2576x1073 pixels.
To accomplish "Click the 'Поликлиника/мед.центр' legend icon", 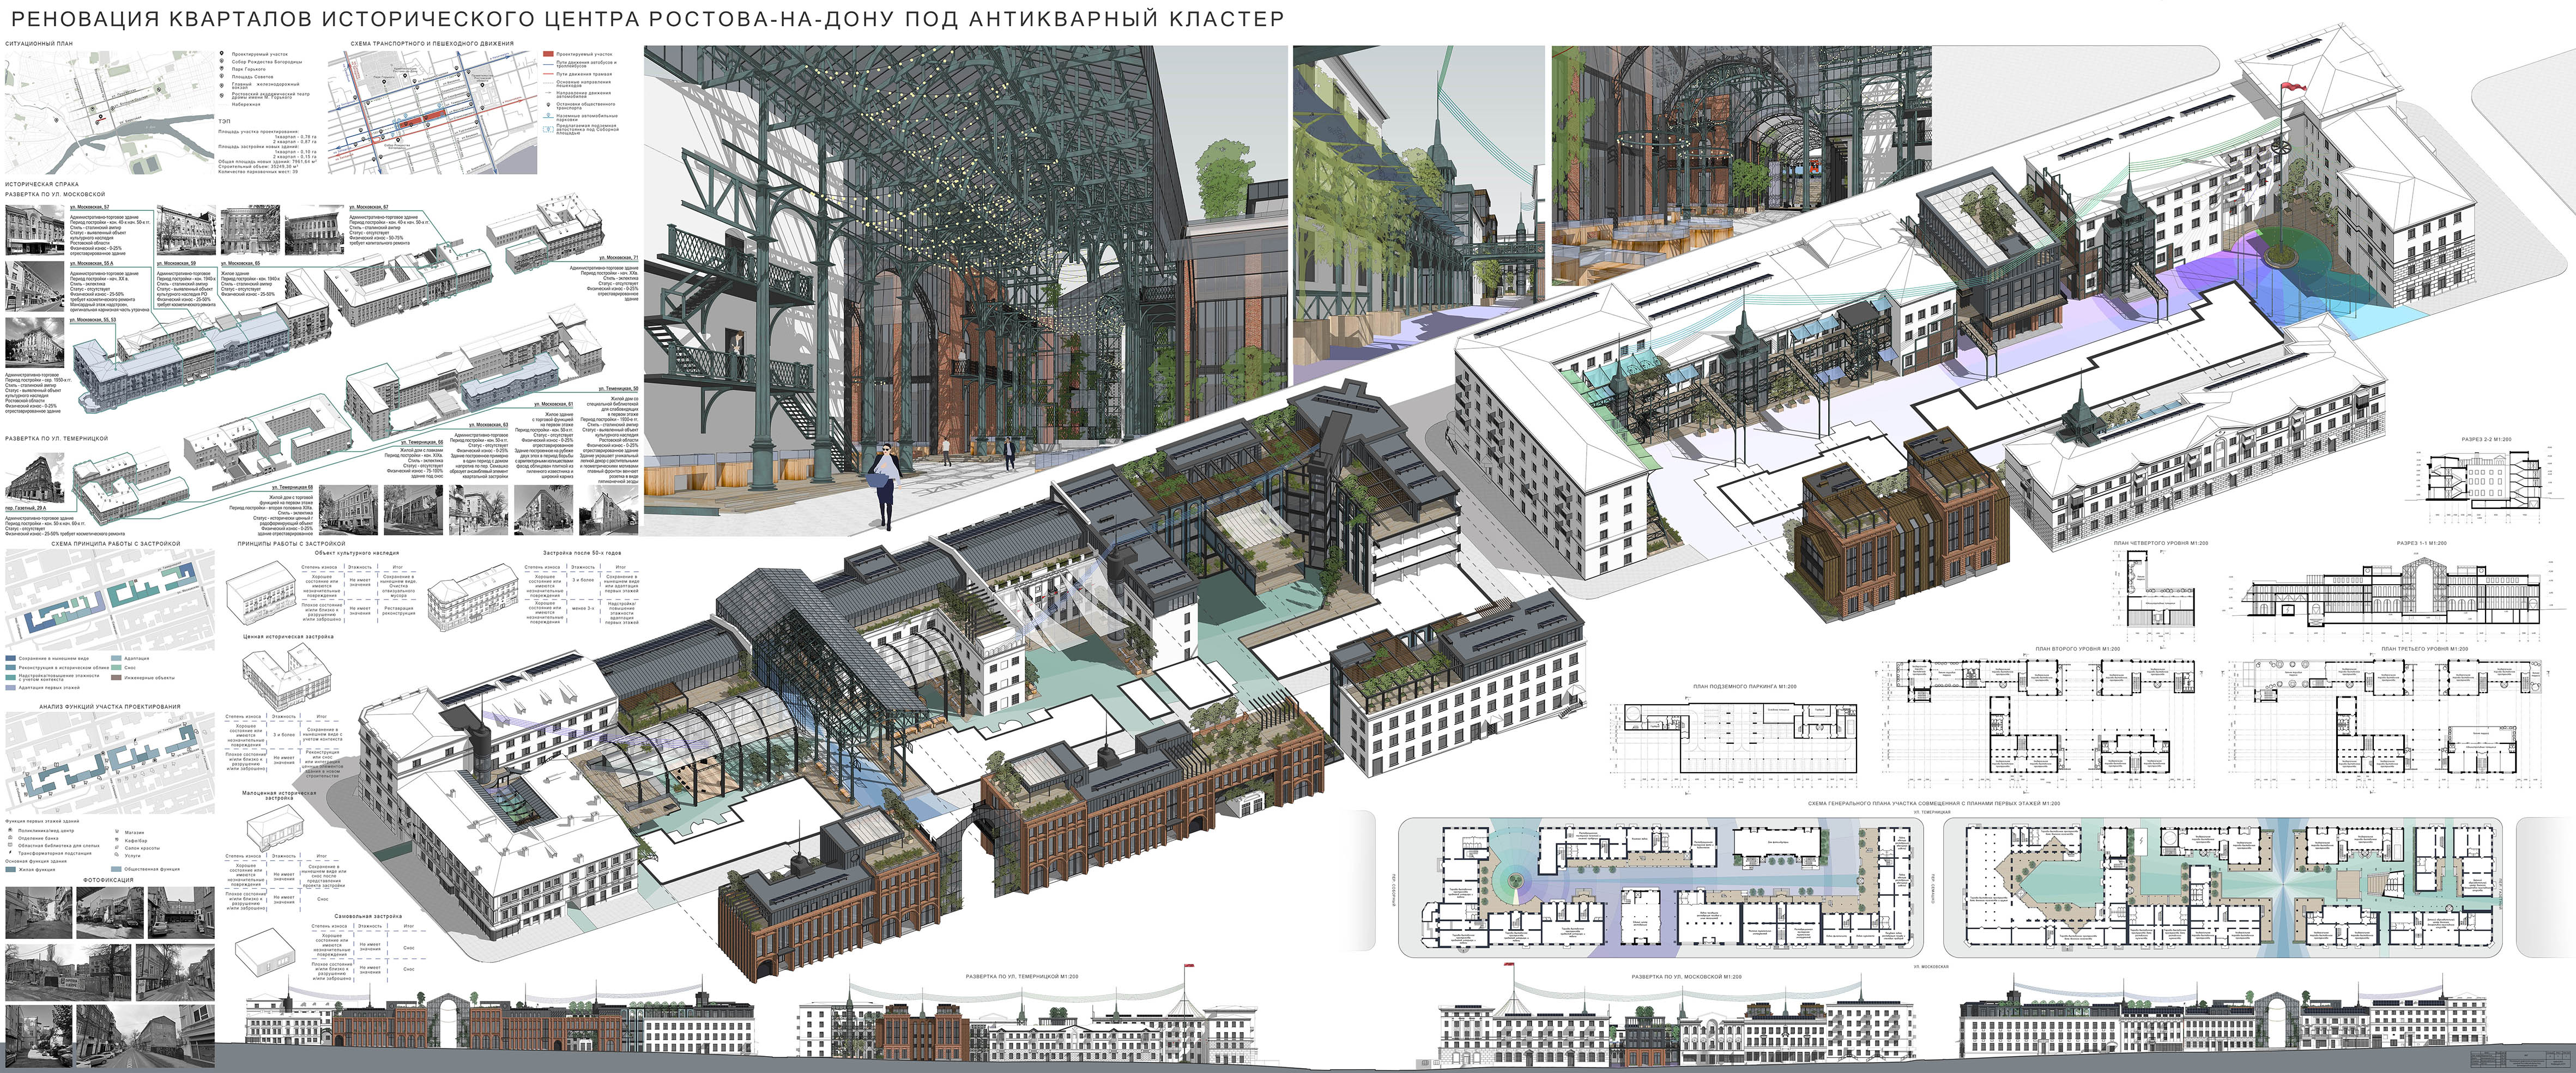I will click(10, 830).
